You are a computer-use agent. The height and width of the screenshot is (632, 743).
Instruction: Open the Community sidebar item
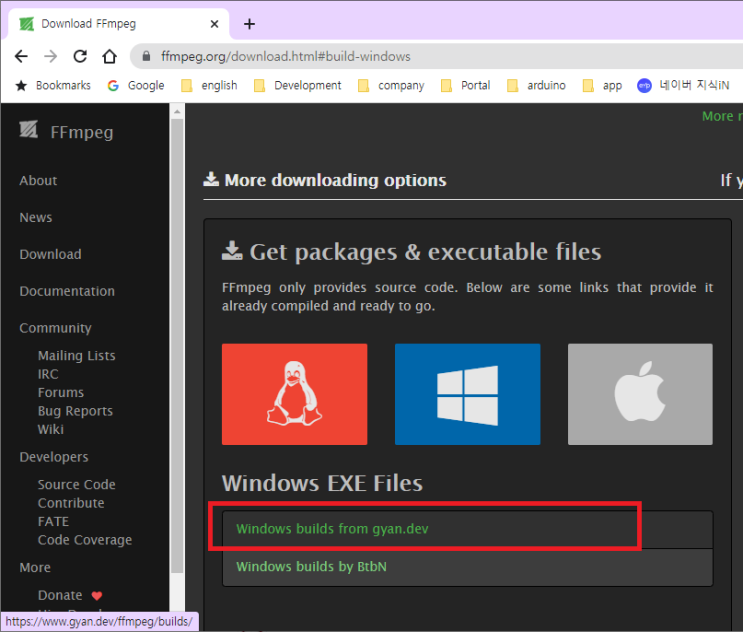(x=55, y=328)
